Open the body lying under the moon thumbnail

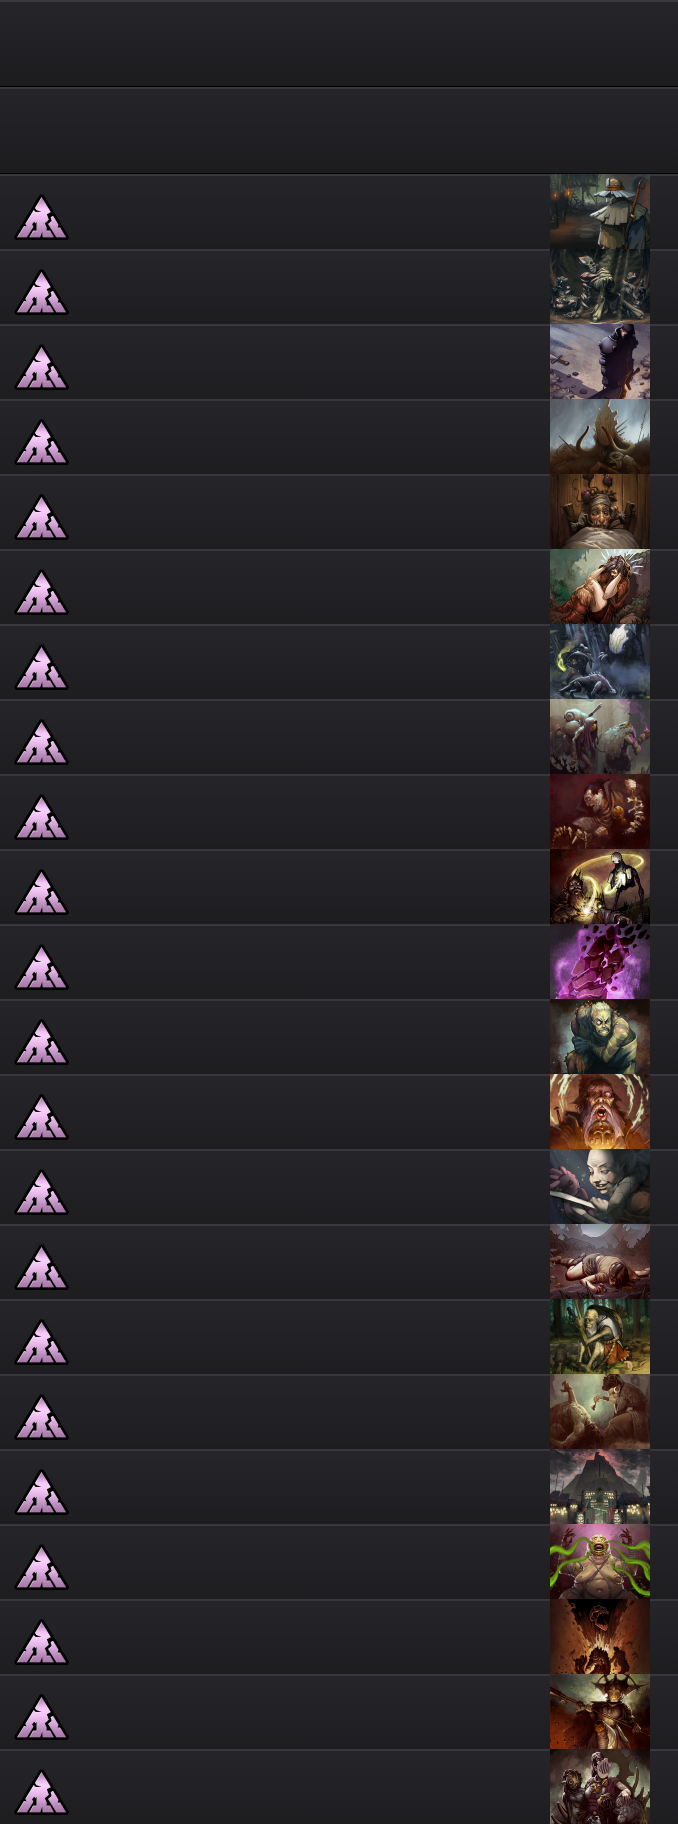pos(600,1262)
